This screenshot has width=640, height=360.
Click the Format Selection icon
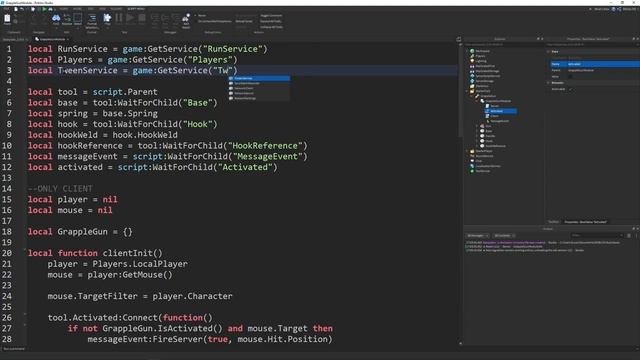pos(92,19)
